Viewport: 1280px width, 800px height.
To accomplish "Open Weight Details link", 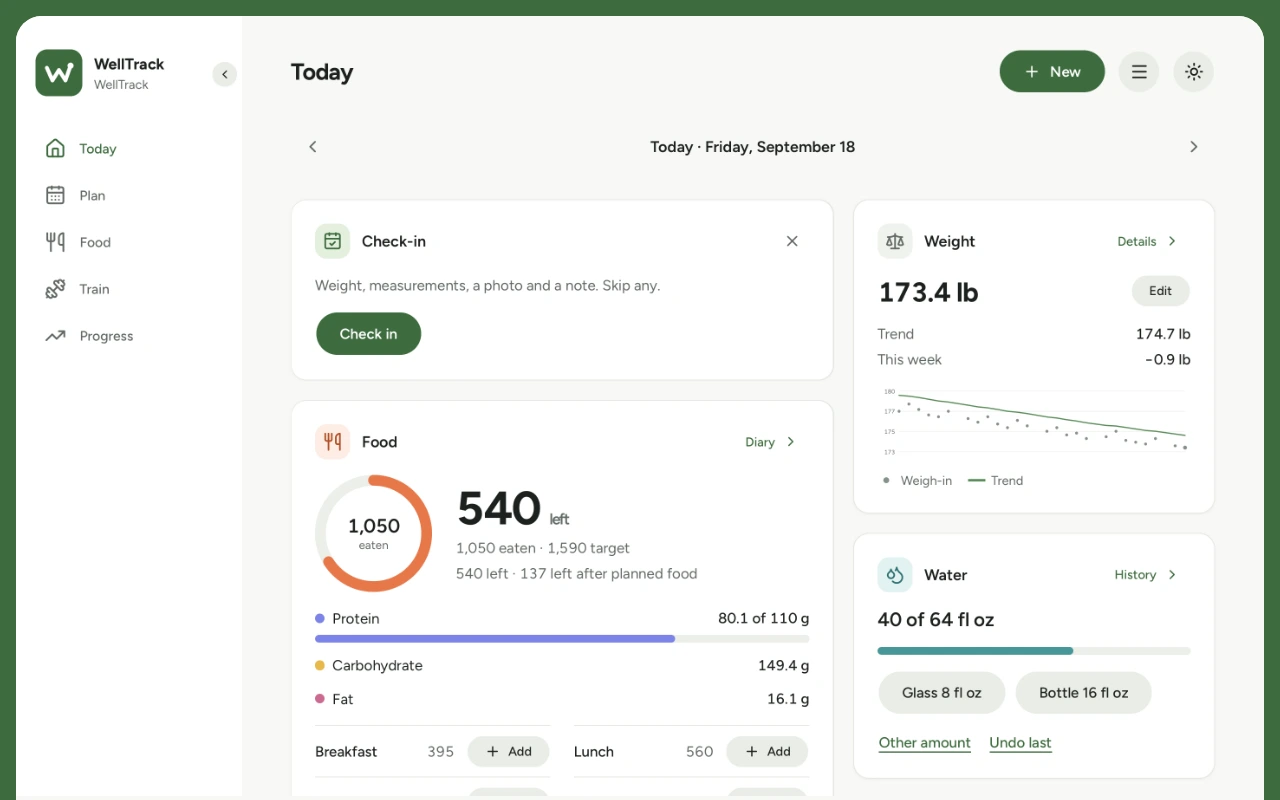I will pos(1147,241).
